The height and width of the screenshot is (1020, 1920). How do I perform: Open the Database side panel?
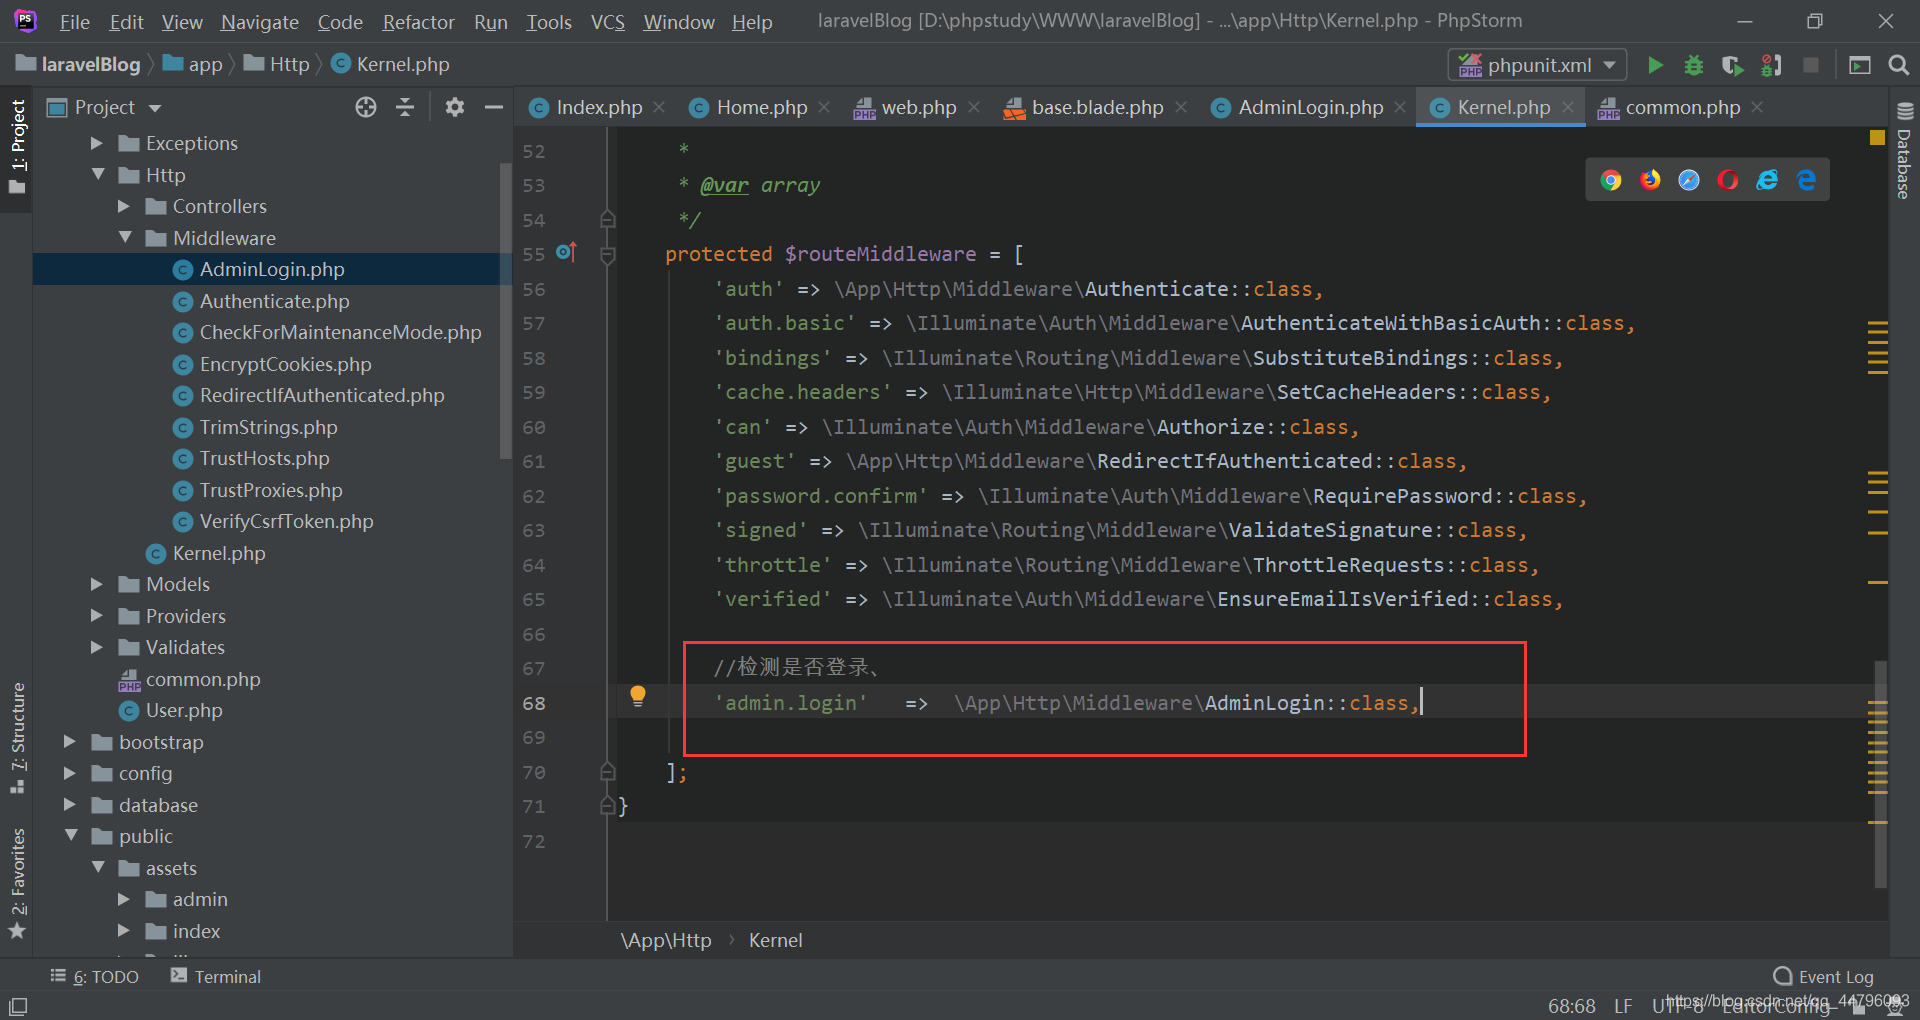click(x=1904, y=150)
